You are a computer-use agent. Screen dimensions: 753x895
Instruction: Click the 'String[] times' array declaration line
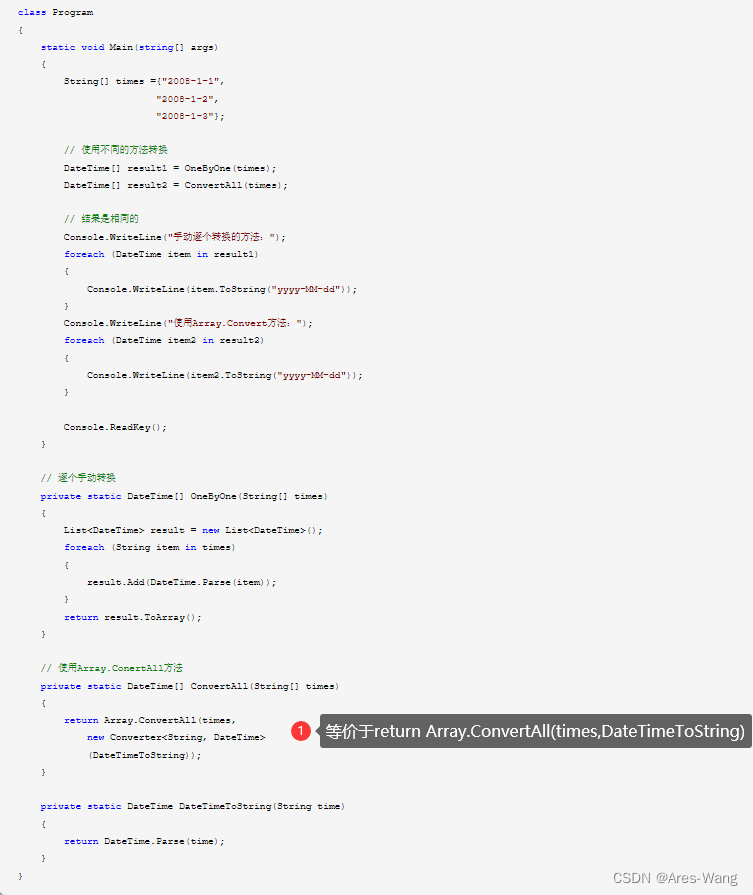pyautogui.click(x=144, y=82)
